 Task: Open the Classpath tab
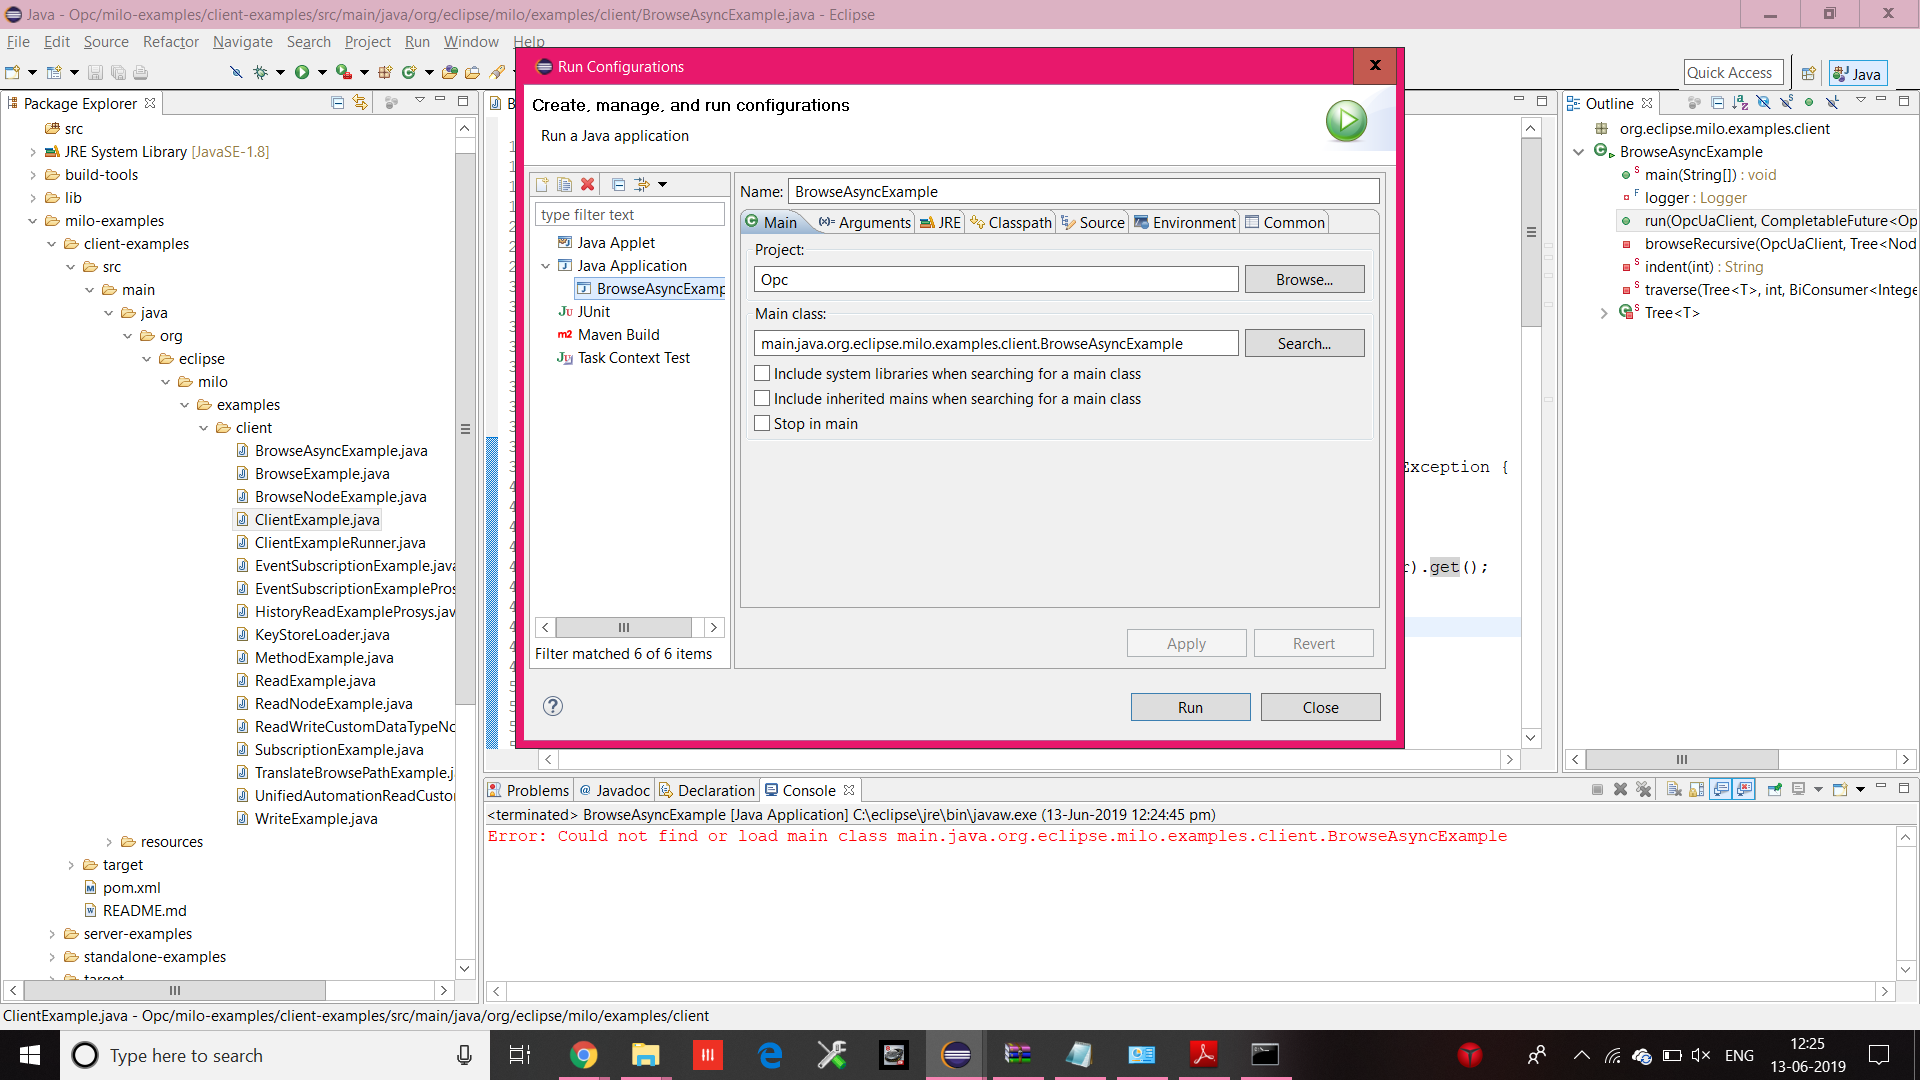tap(1011, 222)
